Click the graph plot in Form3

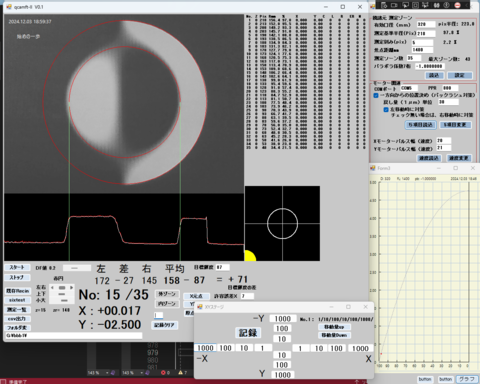tap(423, 272)
